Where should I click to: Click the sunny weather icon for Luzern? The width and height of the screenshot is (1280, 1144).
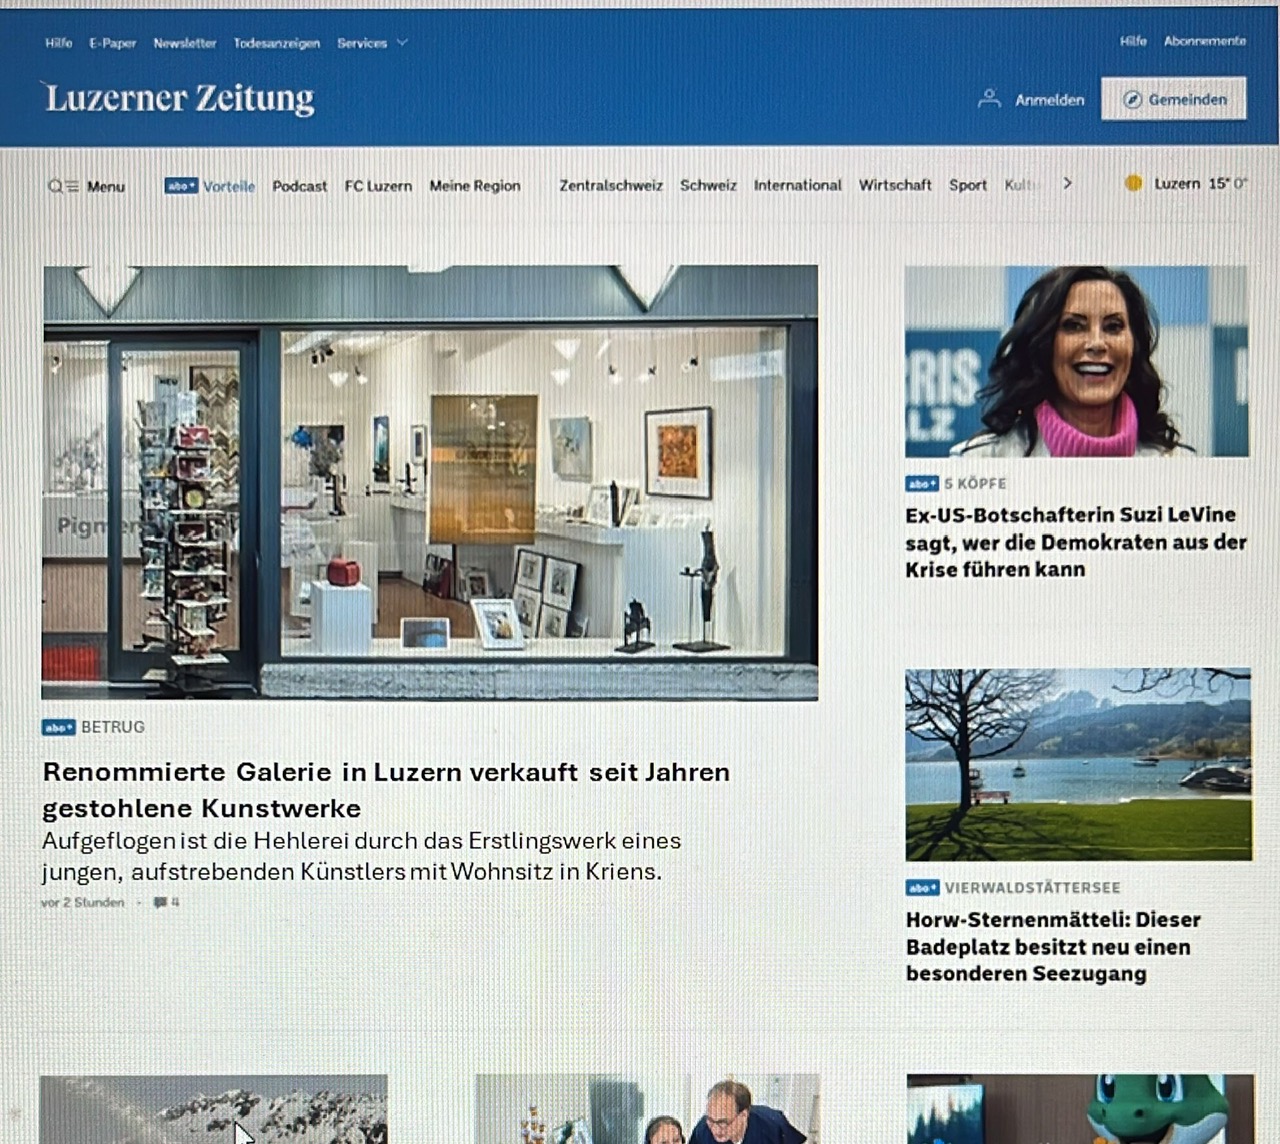click(x=1133, y=183)
